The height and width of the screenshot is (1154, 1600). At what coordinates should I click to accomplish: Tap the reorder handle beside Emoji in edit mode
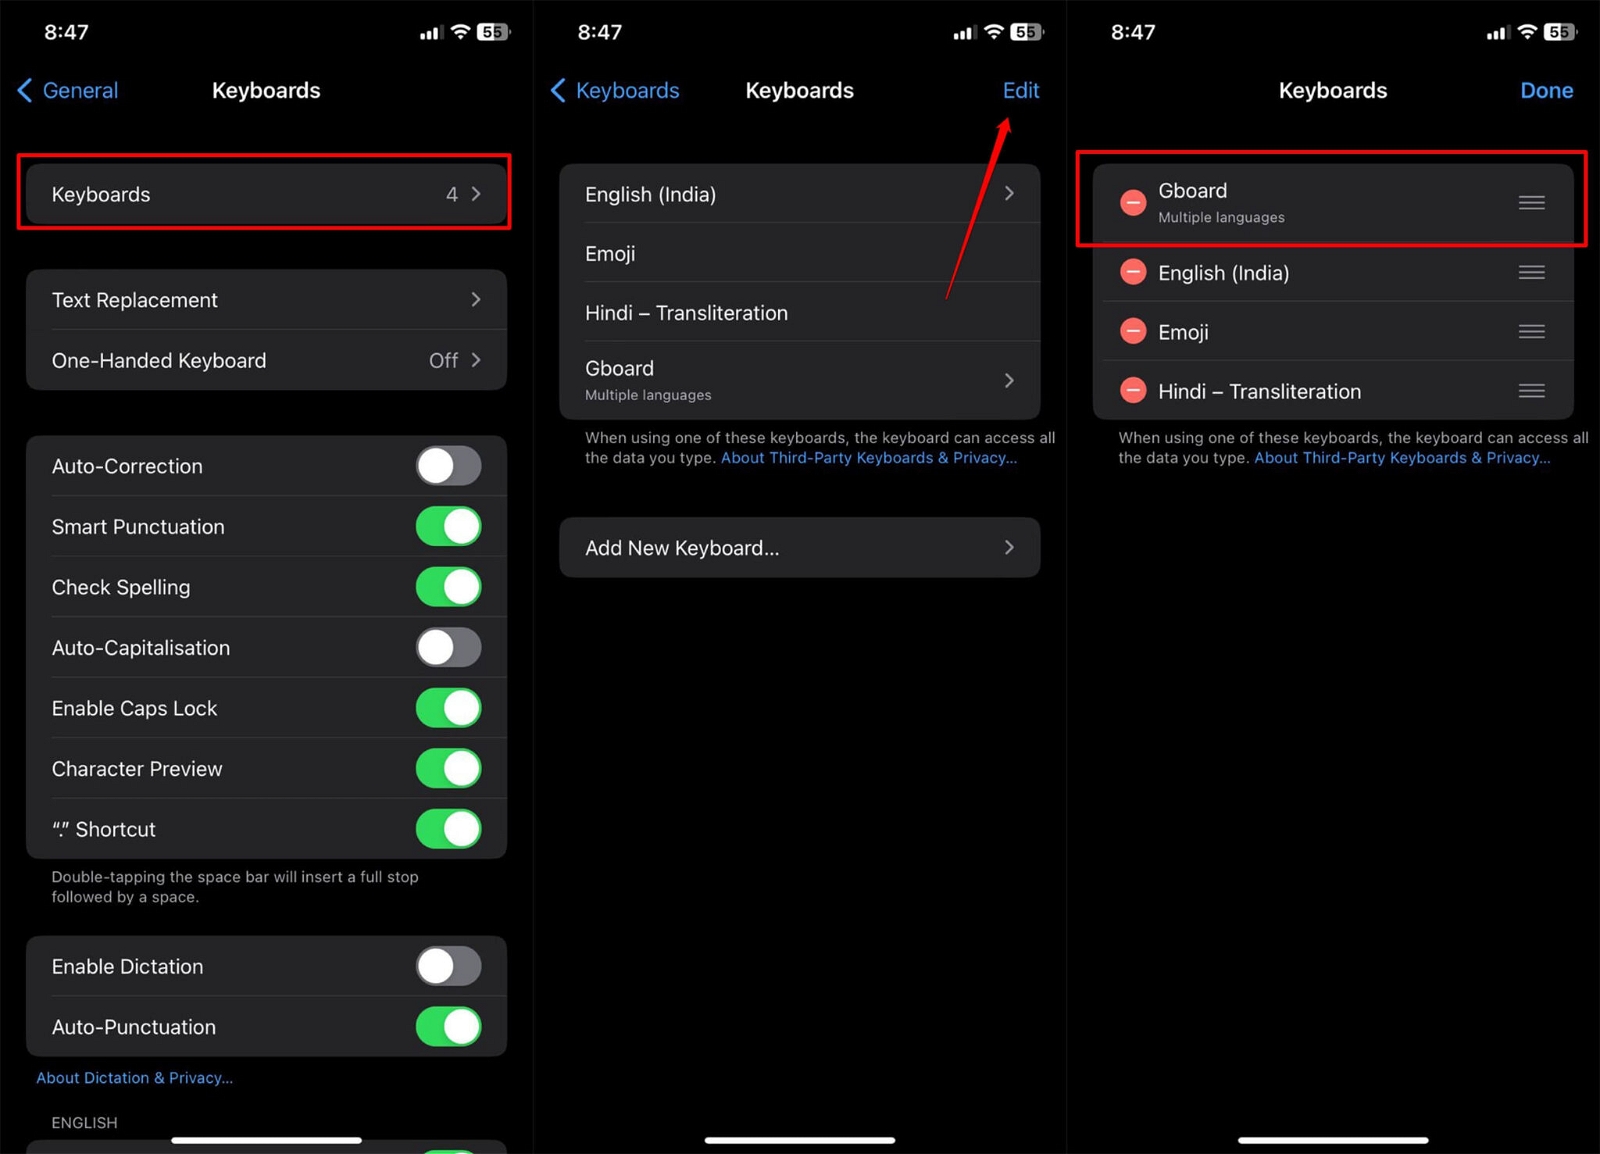tap(1531, 331)
